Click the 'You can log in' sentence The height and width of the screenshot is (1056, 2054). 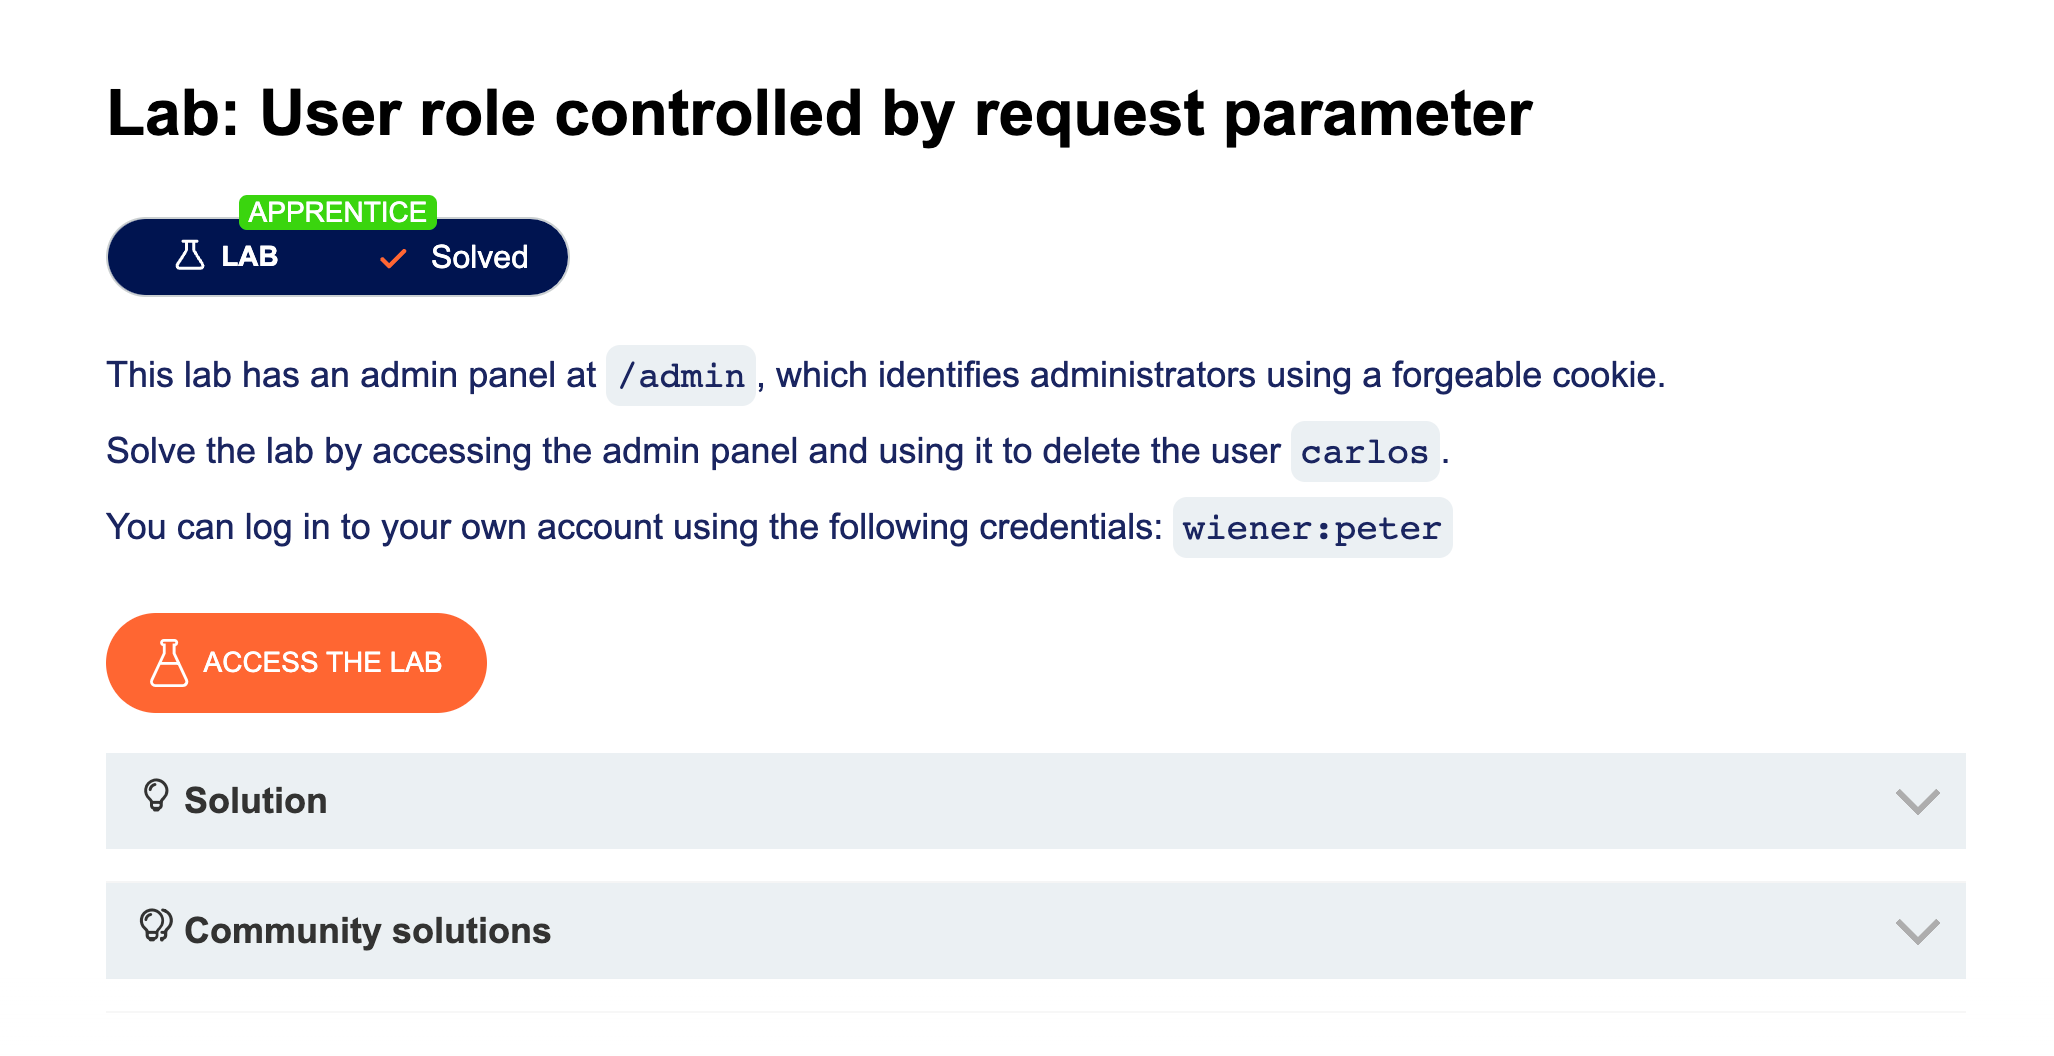tap(634, 527)
